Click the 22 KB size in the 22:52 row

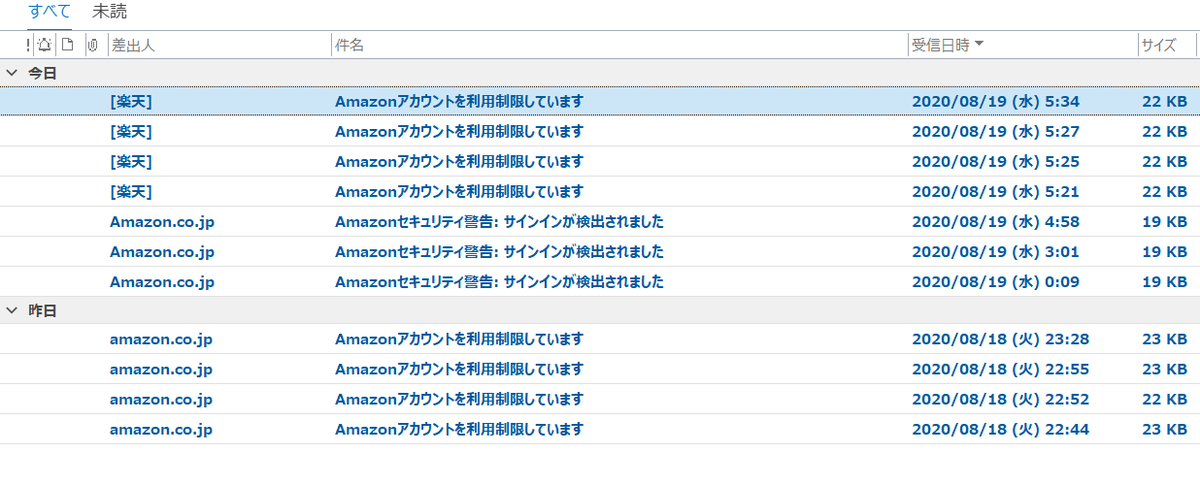[x=1165, y=399]
